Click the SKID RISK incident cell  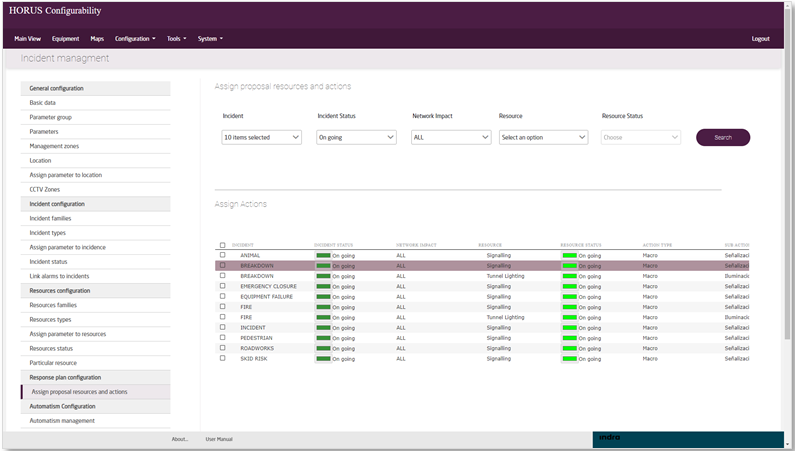click(254, 358)
